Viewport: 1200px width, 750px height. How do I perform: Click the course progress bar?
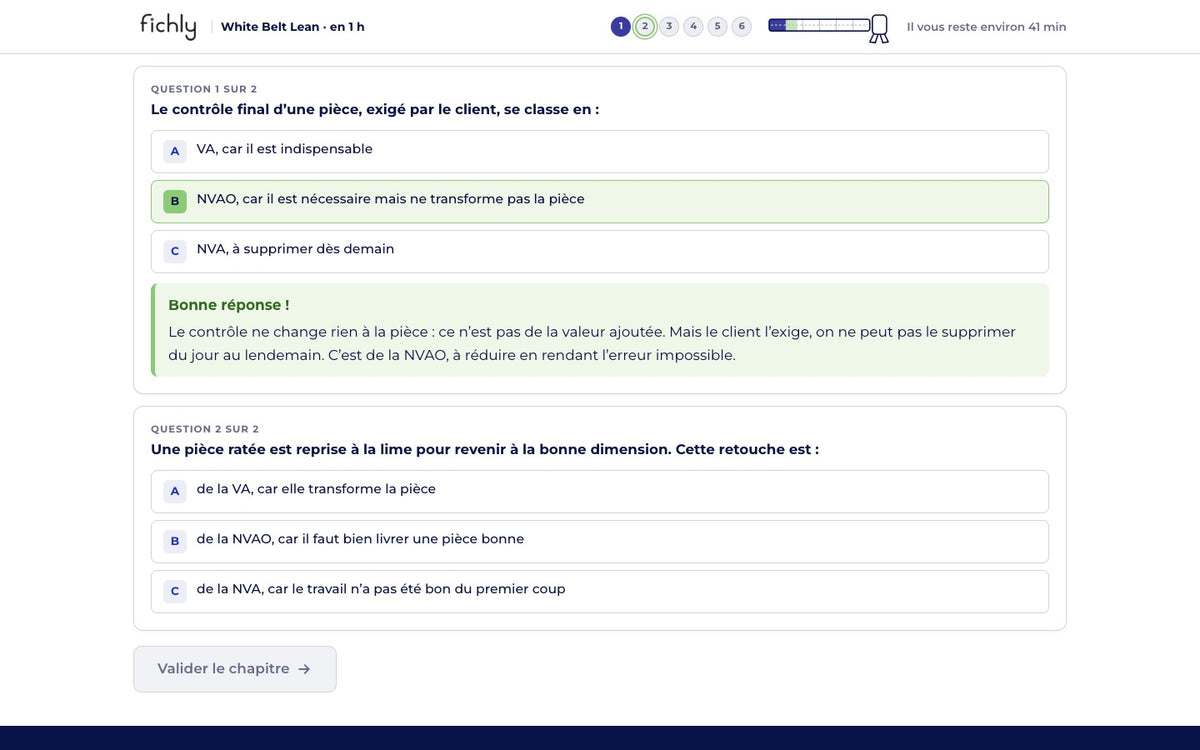[819, 25]
